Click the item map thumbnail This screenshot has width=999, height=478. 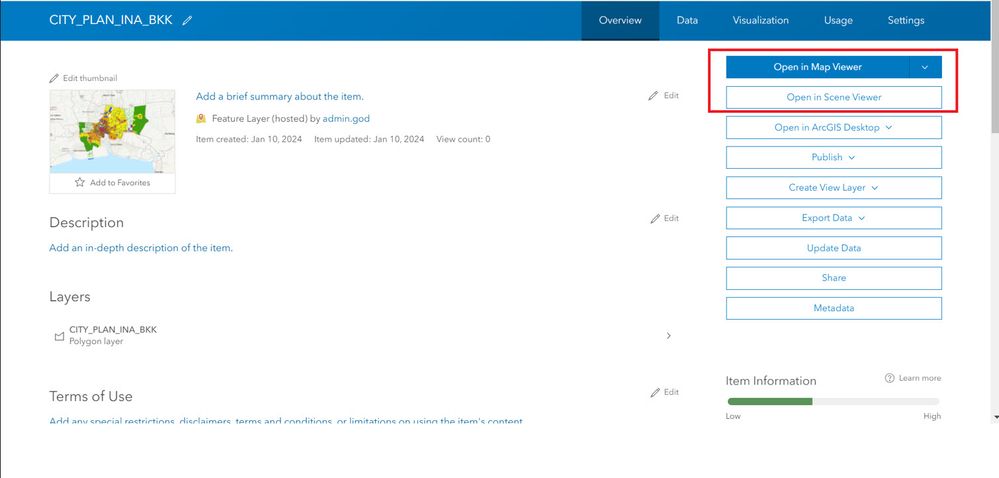[x=112, y=131]
